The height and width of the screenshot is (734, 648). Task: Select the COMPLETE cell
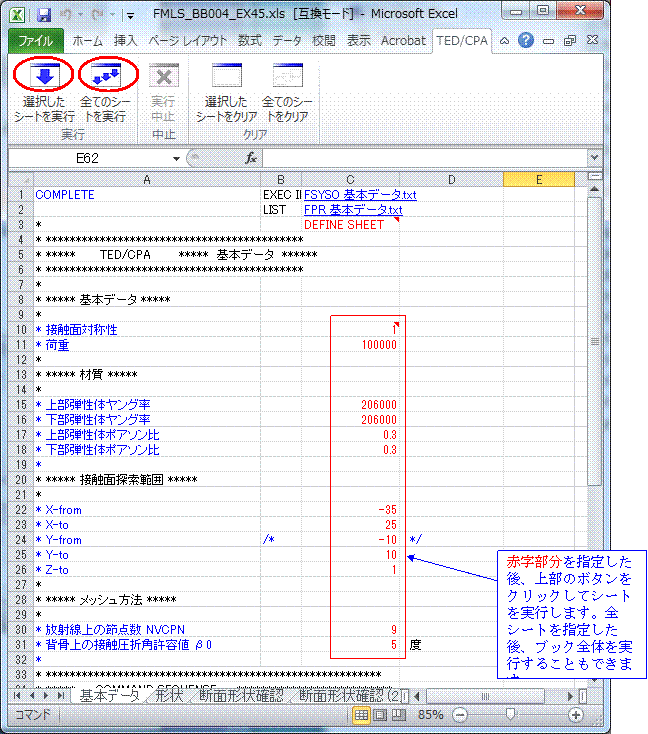point(147,195)
